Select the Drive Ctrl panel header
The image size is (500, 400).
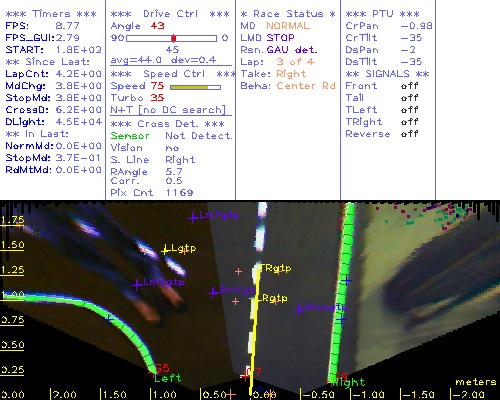(170, 14)
